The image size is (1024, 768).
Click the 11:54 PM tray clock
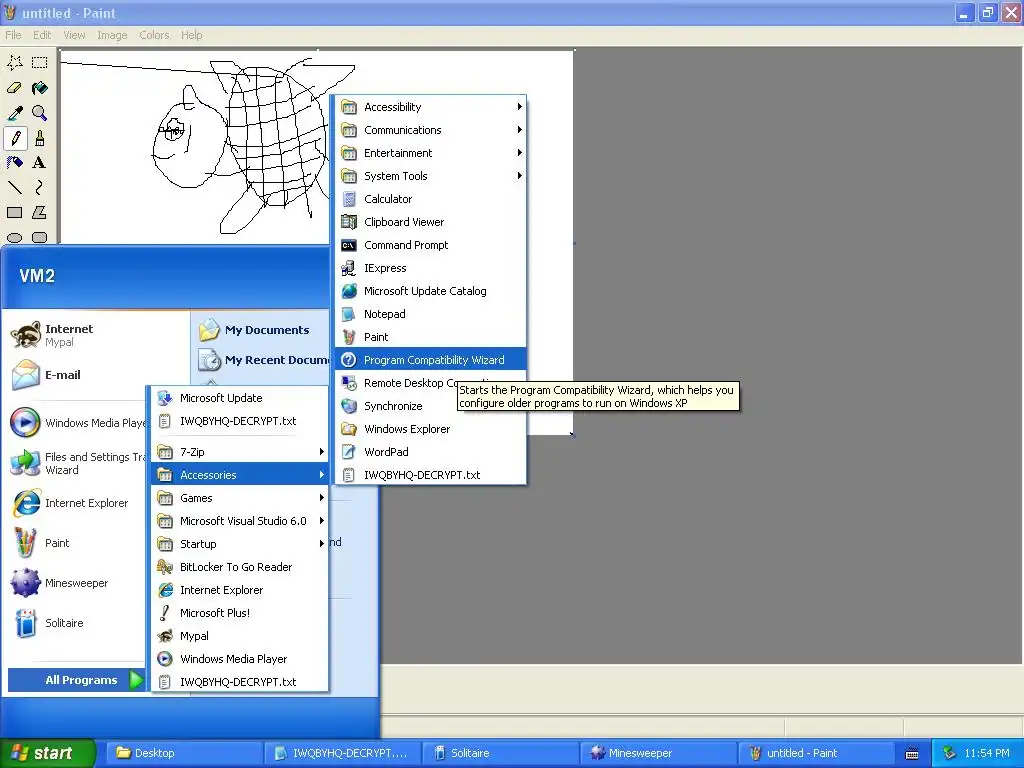986,753
